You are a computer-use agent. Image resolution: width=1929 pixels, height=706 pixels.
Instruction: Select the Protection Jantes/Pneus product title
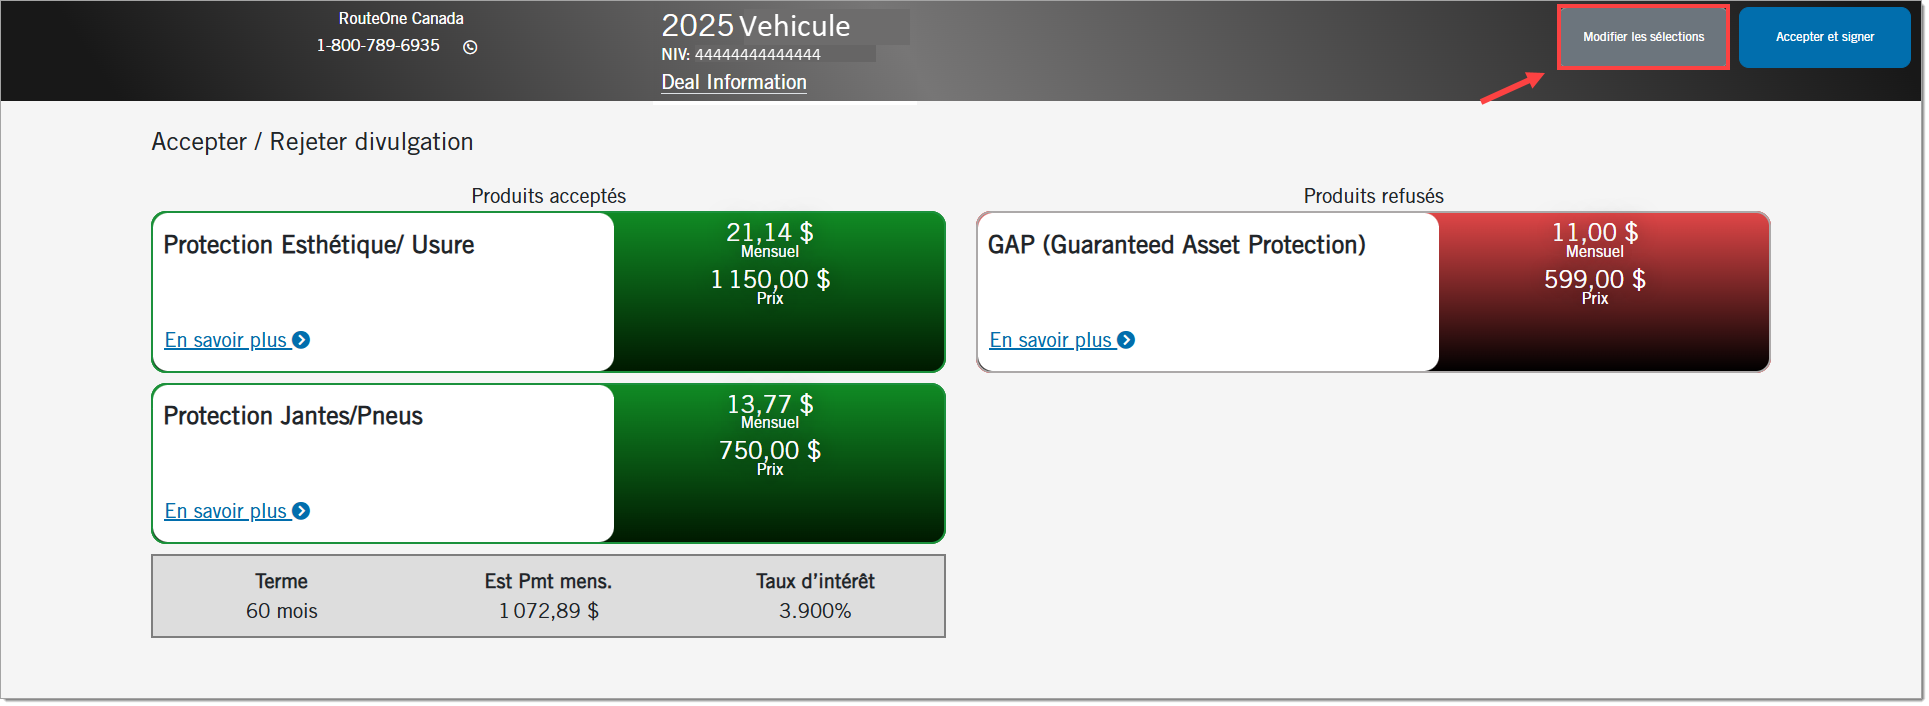(293, 416)
